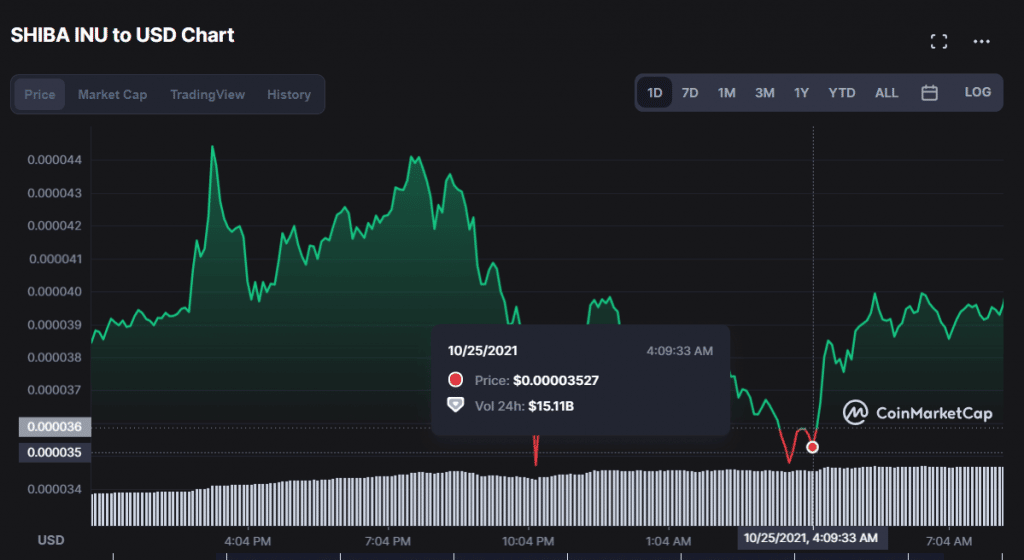Show year-to-date YTD range
Viewport: 1024px width, 560px height.
[841, 93]
